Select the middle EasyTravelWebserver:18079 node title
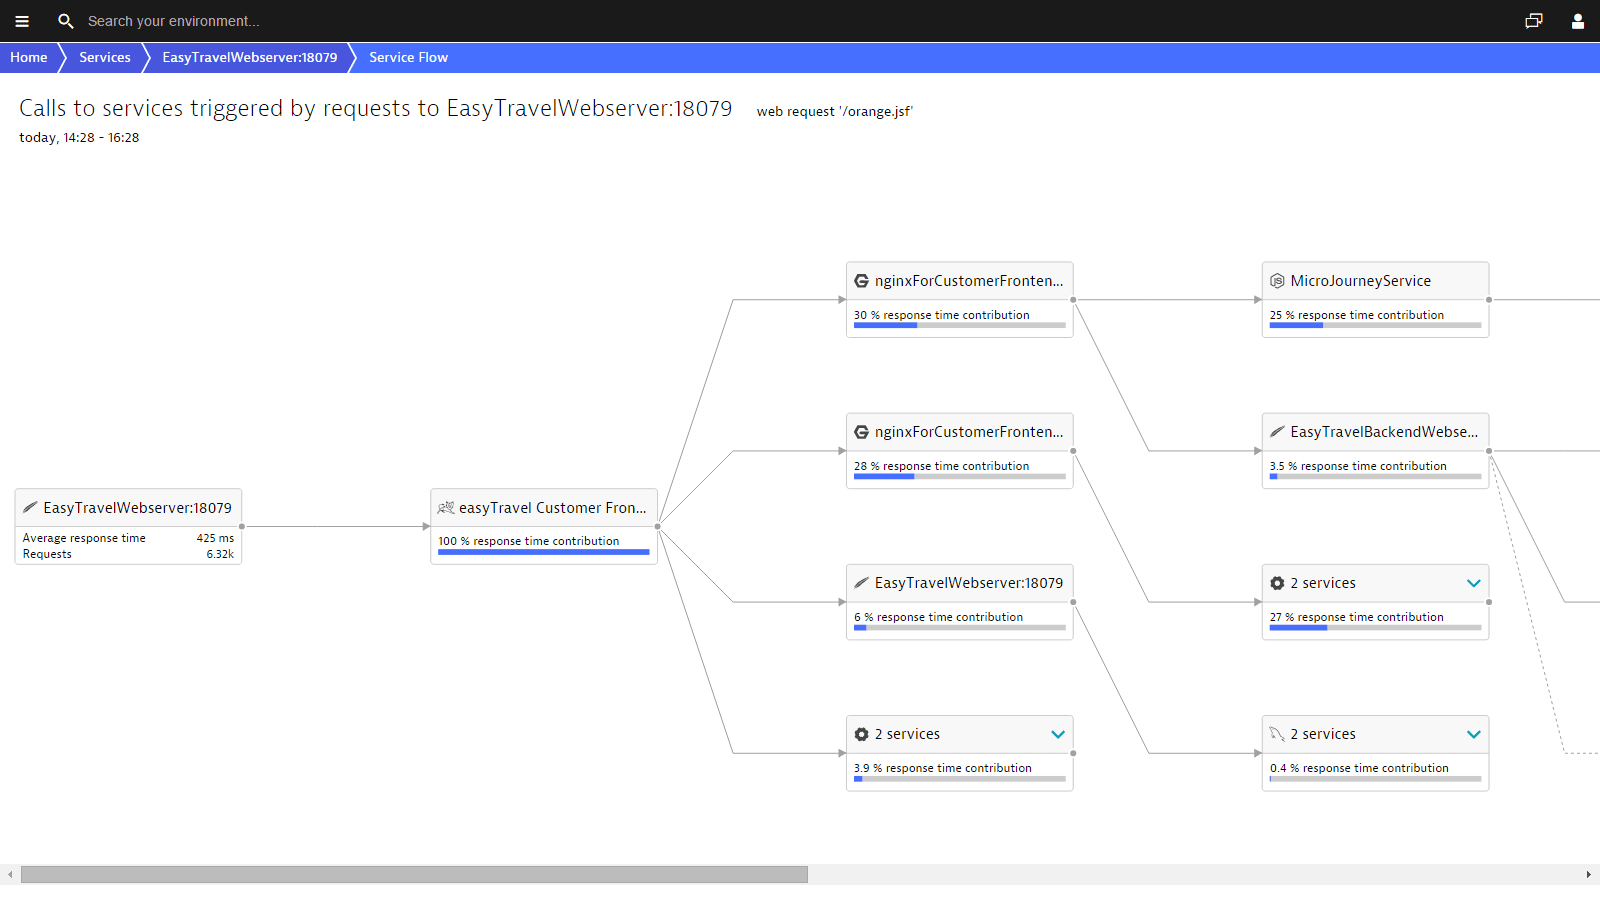 click(x=969, y=583)
